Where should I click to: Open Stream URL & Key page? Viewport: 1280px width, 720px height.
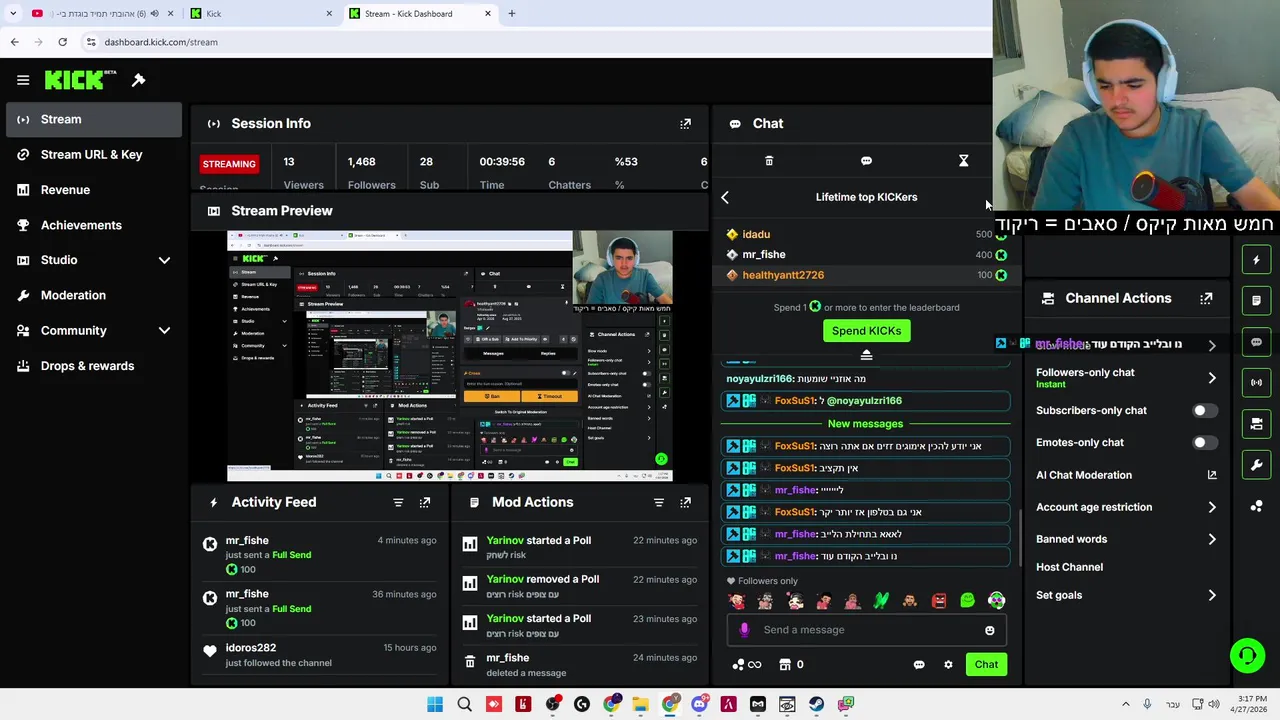[x=94, y=155]
